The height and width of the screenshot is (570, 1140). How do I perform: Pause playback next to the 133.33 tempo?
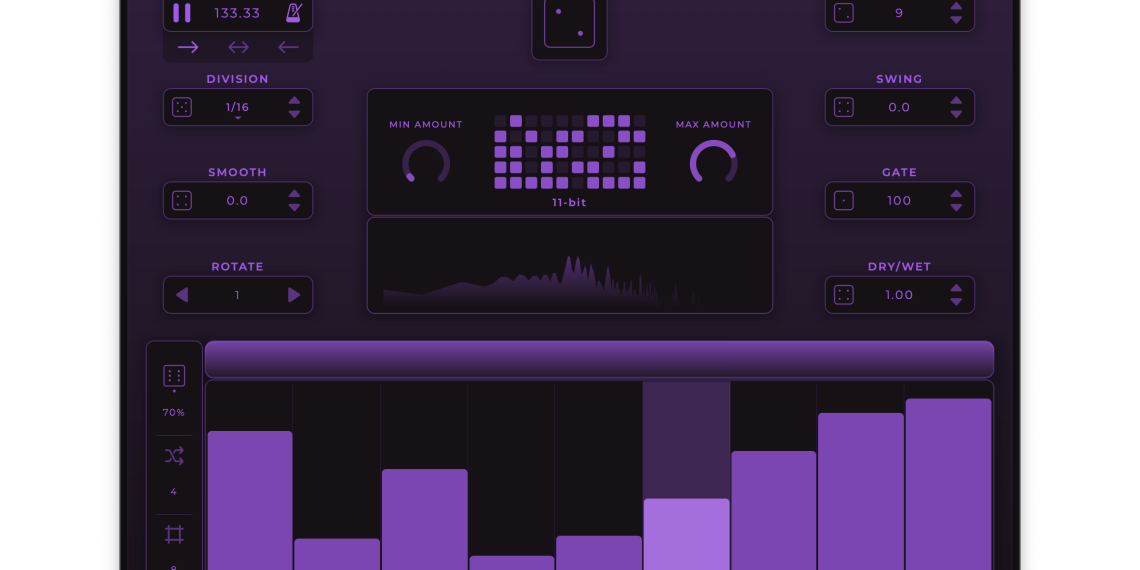[x=182, y=13]
